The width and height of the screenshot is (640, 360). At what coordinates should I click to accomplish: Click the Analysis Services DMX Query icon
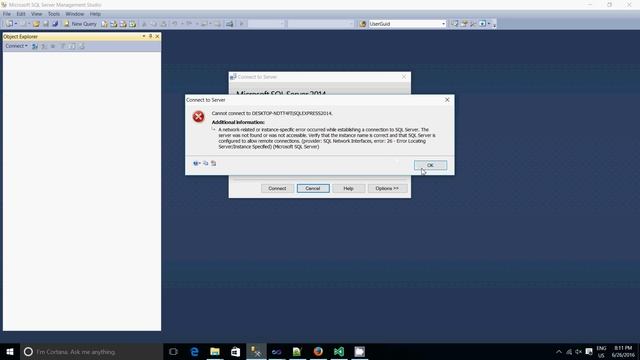click(x=123, y=24)
